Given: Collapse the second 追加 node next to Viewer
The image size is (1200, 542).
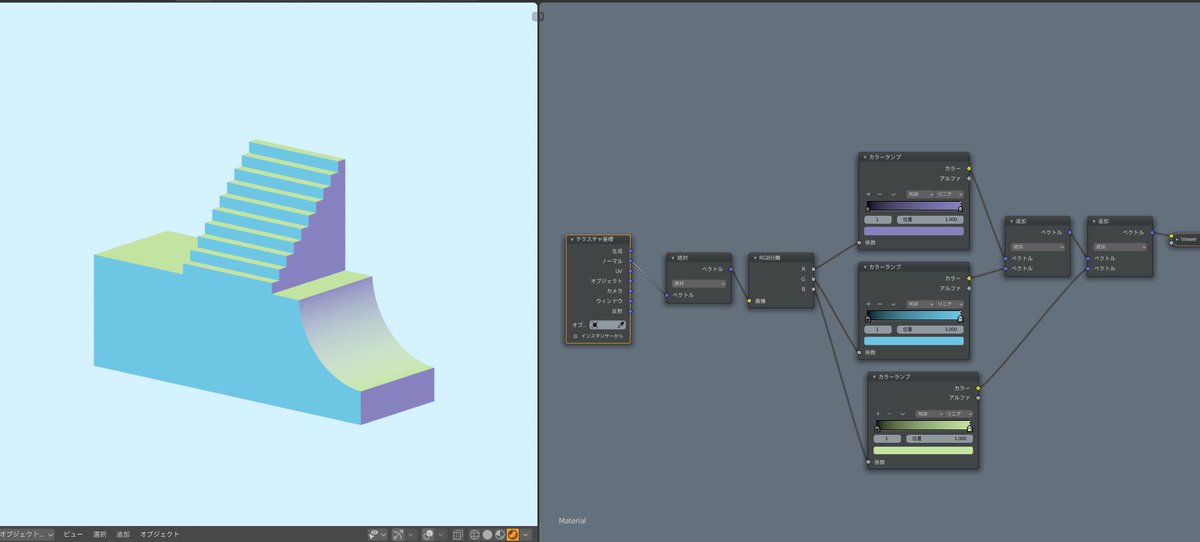Looking at the screenshot, I should pos(1093,221).
